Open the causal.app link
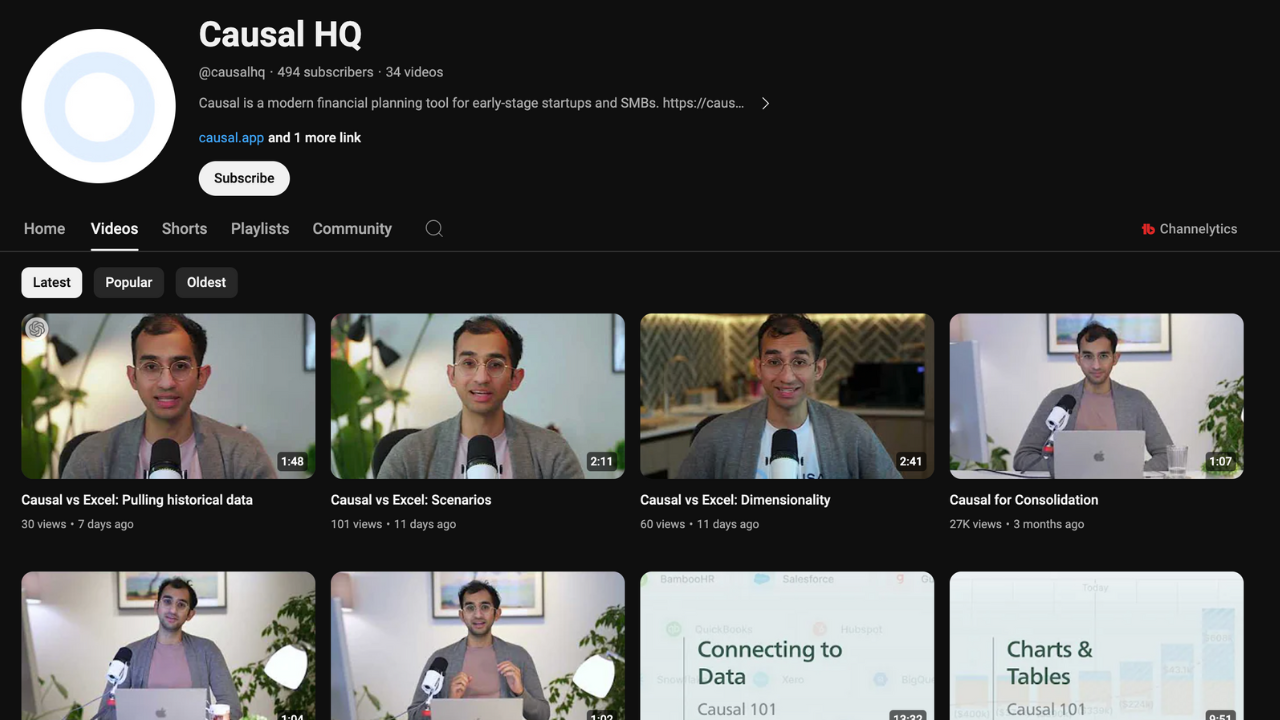The width and height of the screenshot is (1280, 720). point(231,138)
